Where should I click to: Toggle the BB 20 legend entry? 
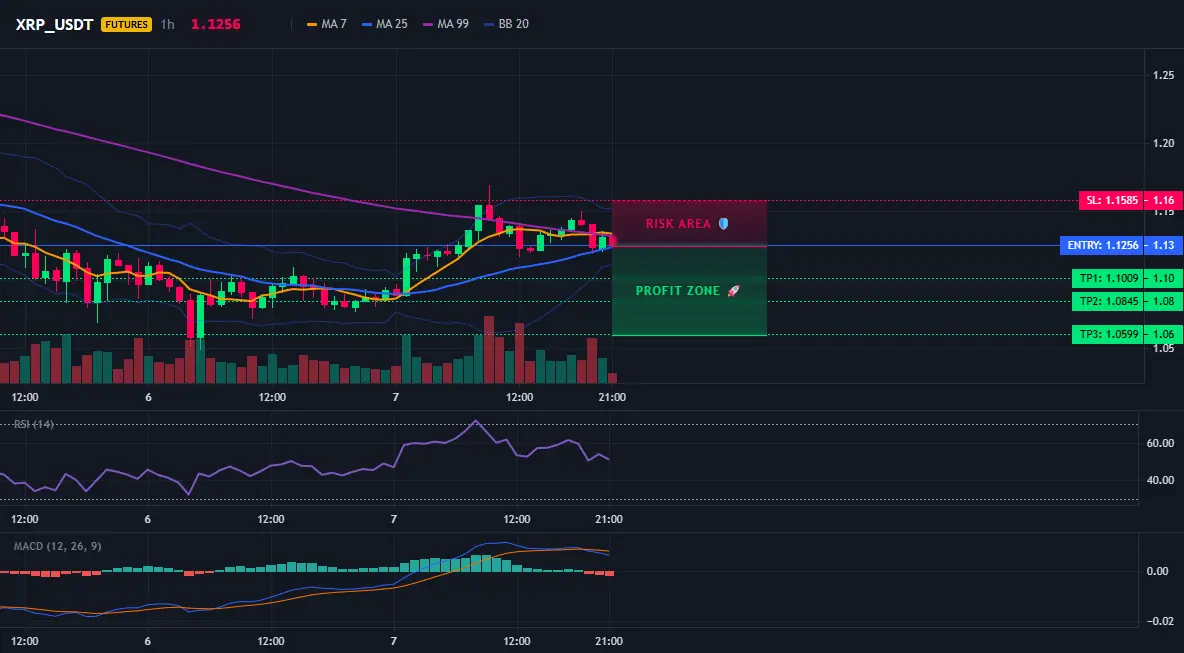pos(507,24)
